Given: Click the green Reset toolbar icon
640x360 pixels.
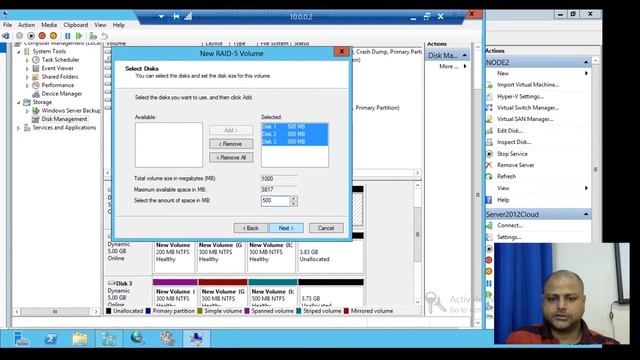Looking at the screenshot, I should [79, 36].
